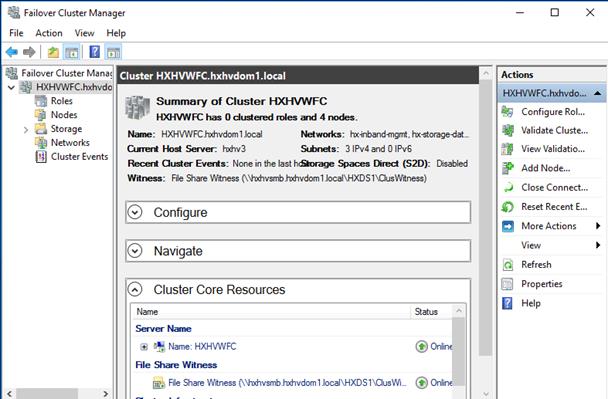Click the Refresh icon in Actions pane
Screen dimensions: 608x399
point(508,265)
